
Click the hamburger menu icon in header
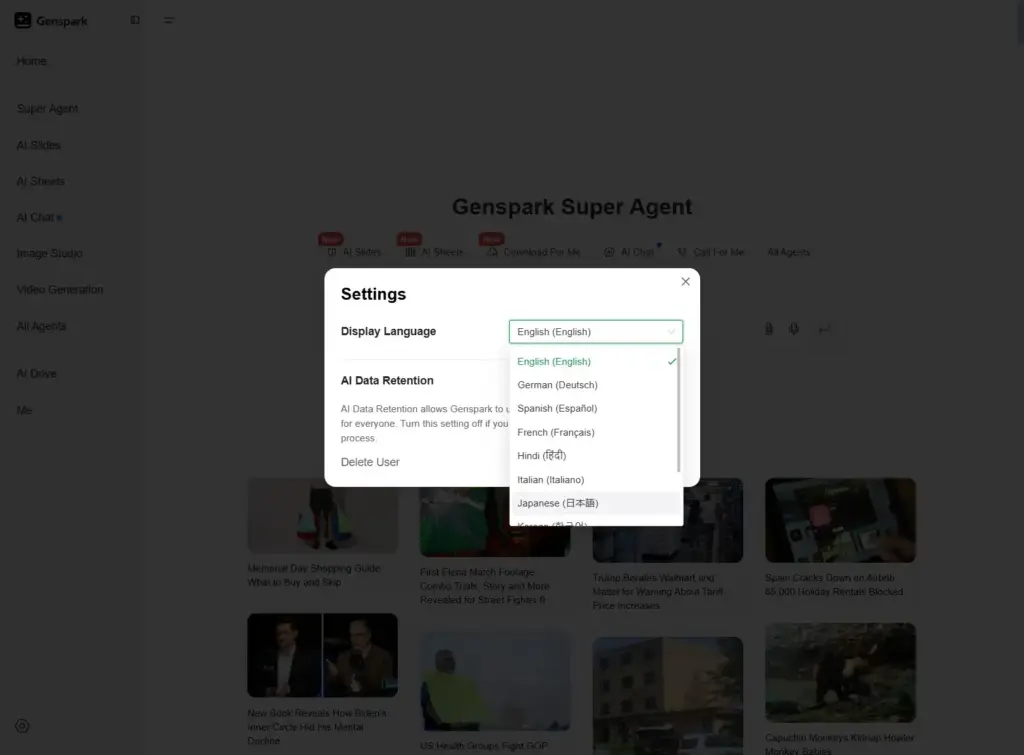click(x=169, y=20)
